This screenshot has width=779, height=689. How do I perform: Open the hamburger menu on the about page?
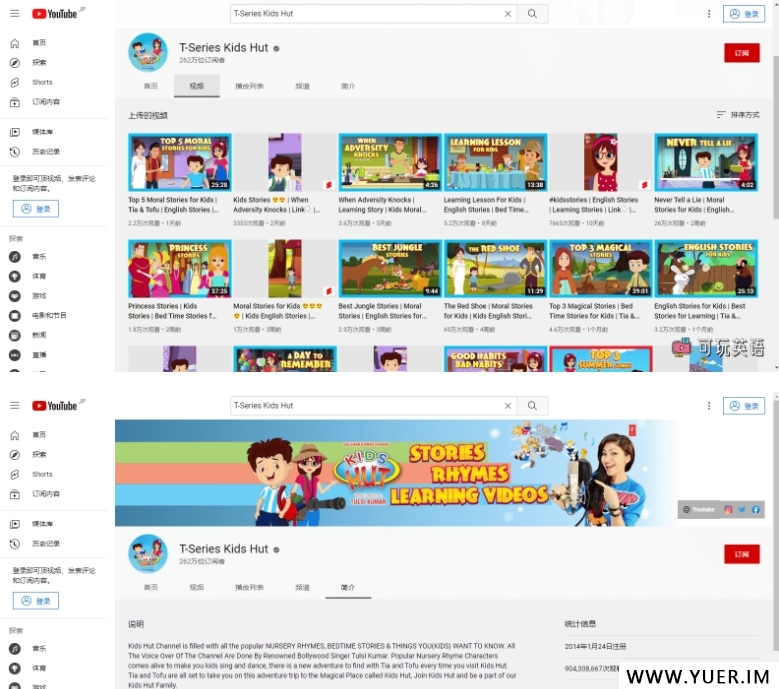tap(15, 405)
